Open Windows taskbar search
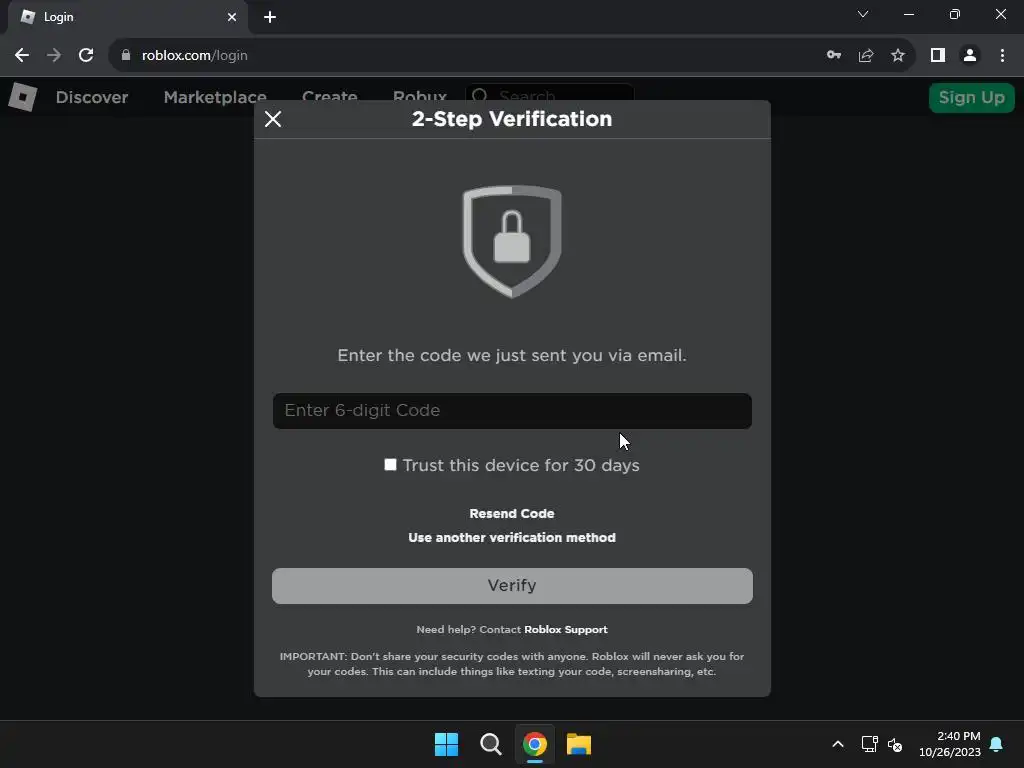 (490, 744)
